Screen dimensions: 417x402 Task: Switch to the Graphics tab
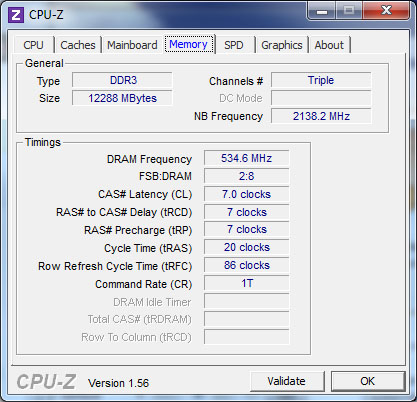pyautogui.click(x=282, y=45)
